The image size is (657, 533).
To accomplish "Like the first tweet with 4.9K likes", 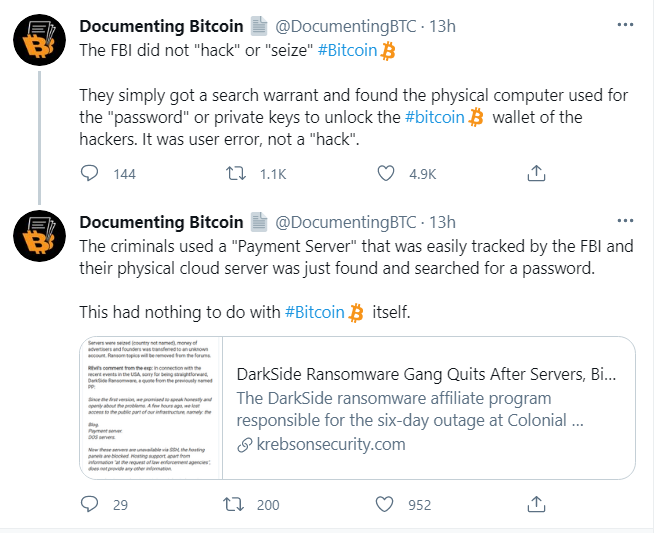I will coord(386,174).
